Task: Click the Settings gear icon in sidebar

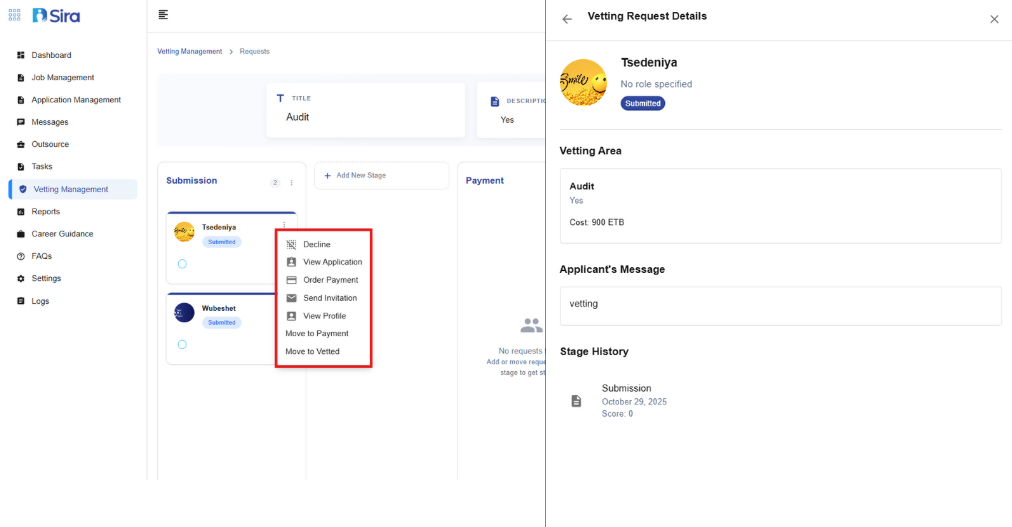Action: (21, 279)
